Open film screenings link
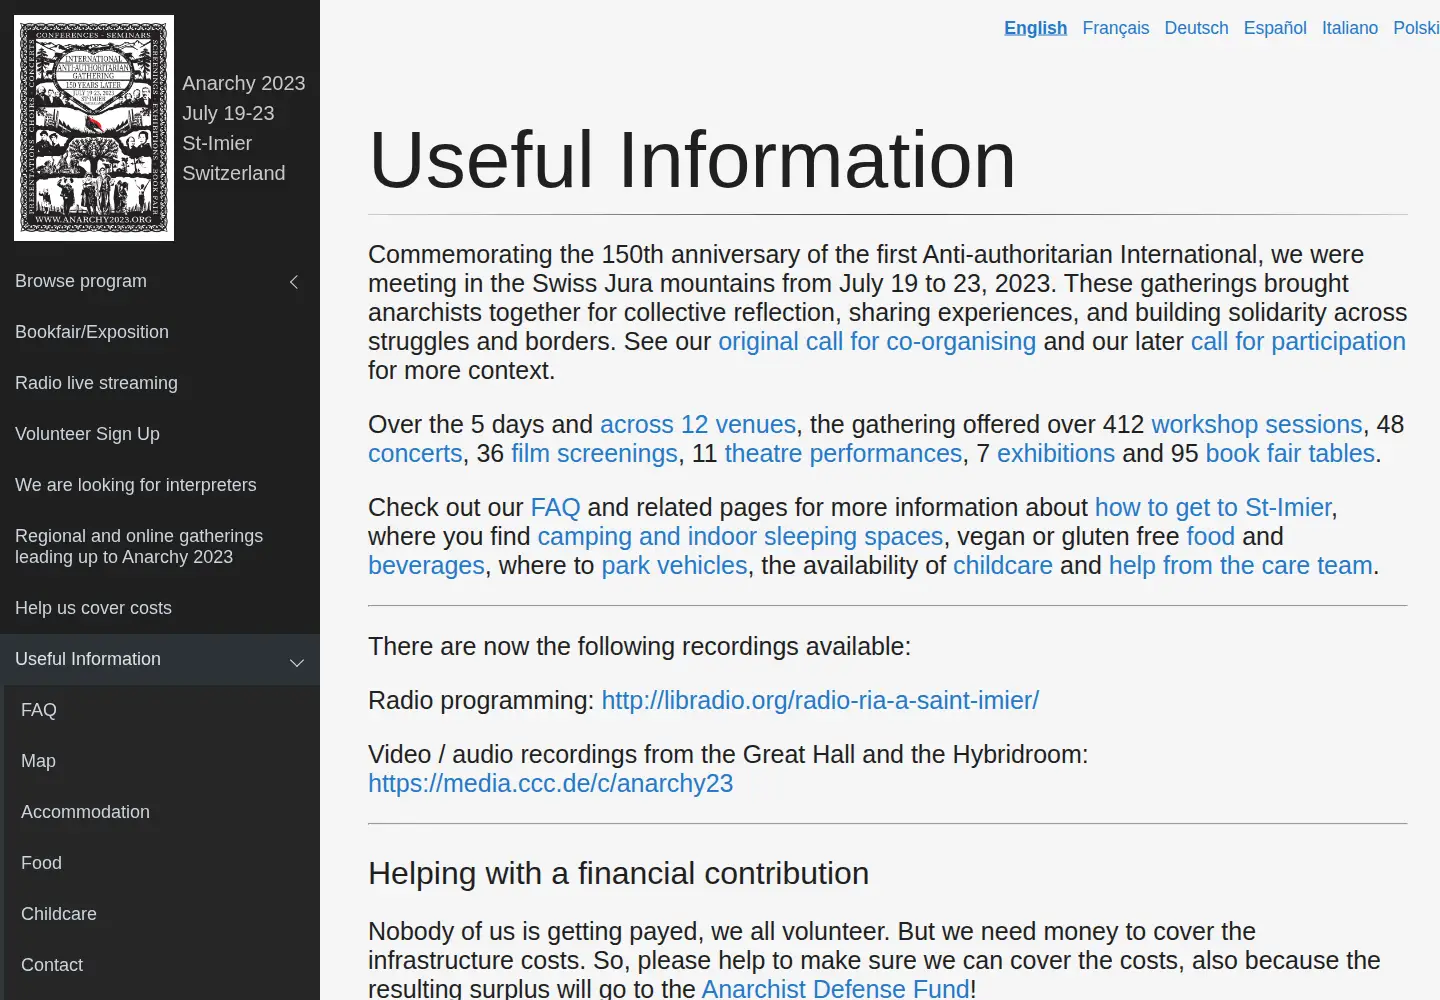 (594, 453)
